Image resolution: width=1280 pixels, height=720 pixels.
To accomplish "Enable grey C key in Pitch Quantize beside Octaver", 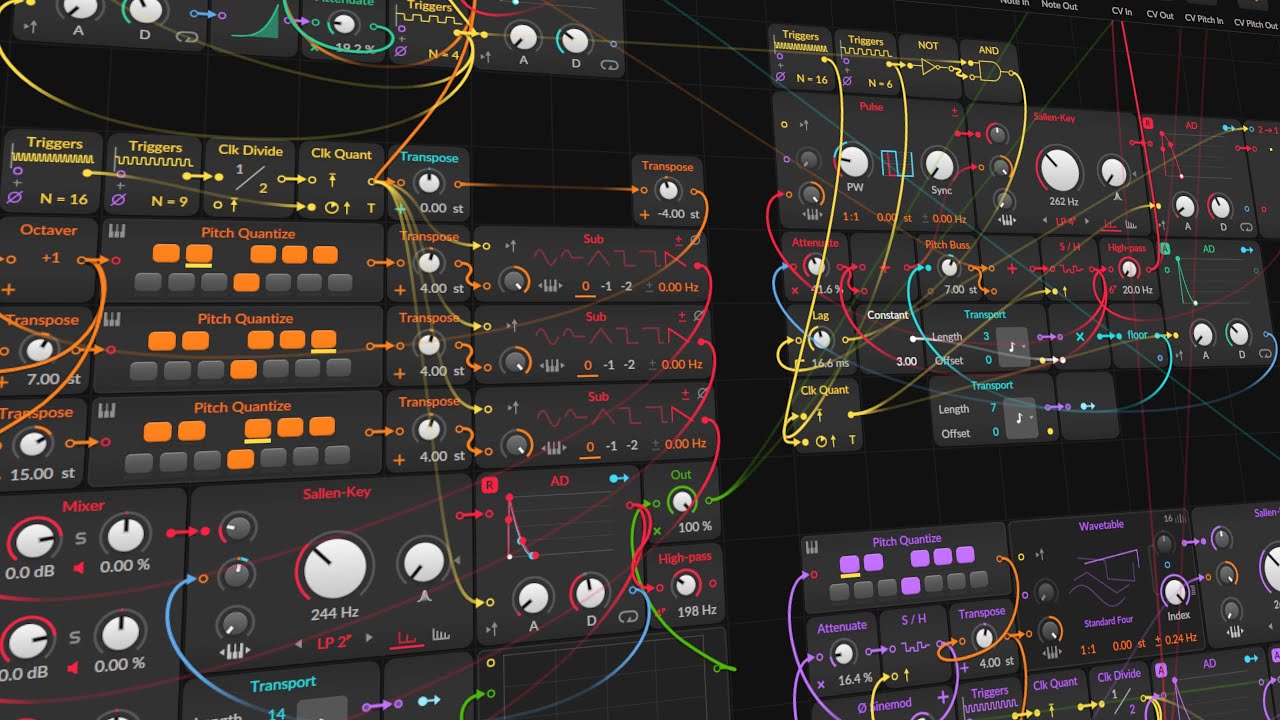I will coord(149,282).
